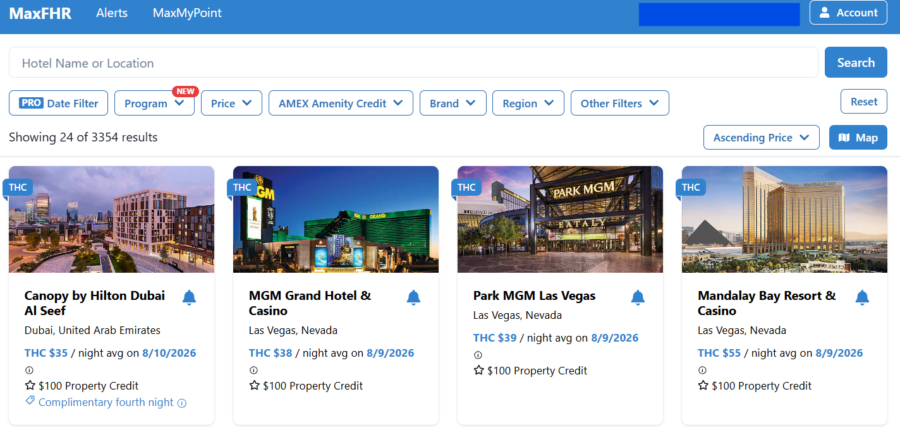Switch to Map view
The height and width of the screenshot is (435, 900).
pyautogui.click(x=858, y=138)
